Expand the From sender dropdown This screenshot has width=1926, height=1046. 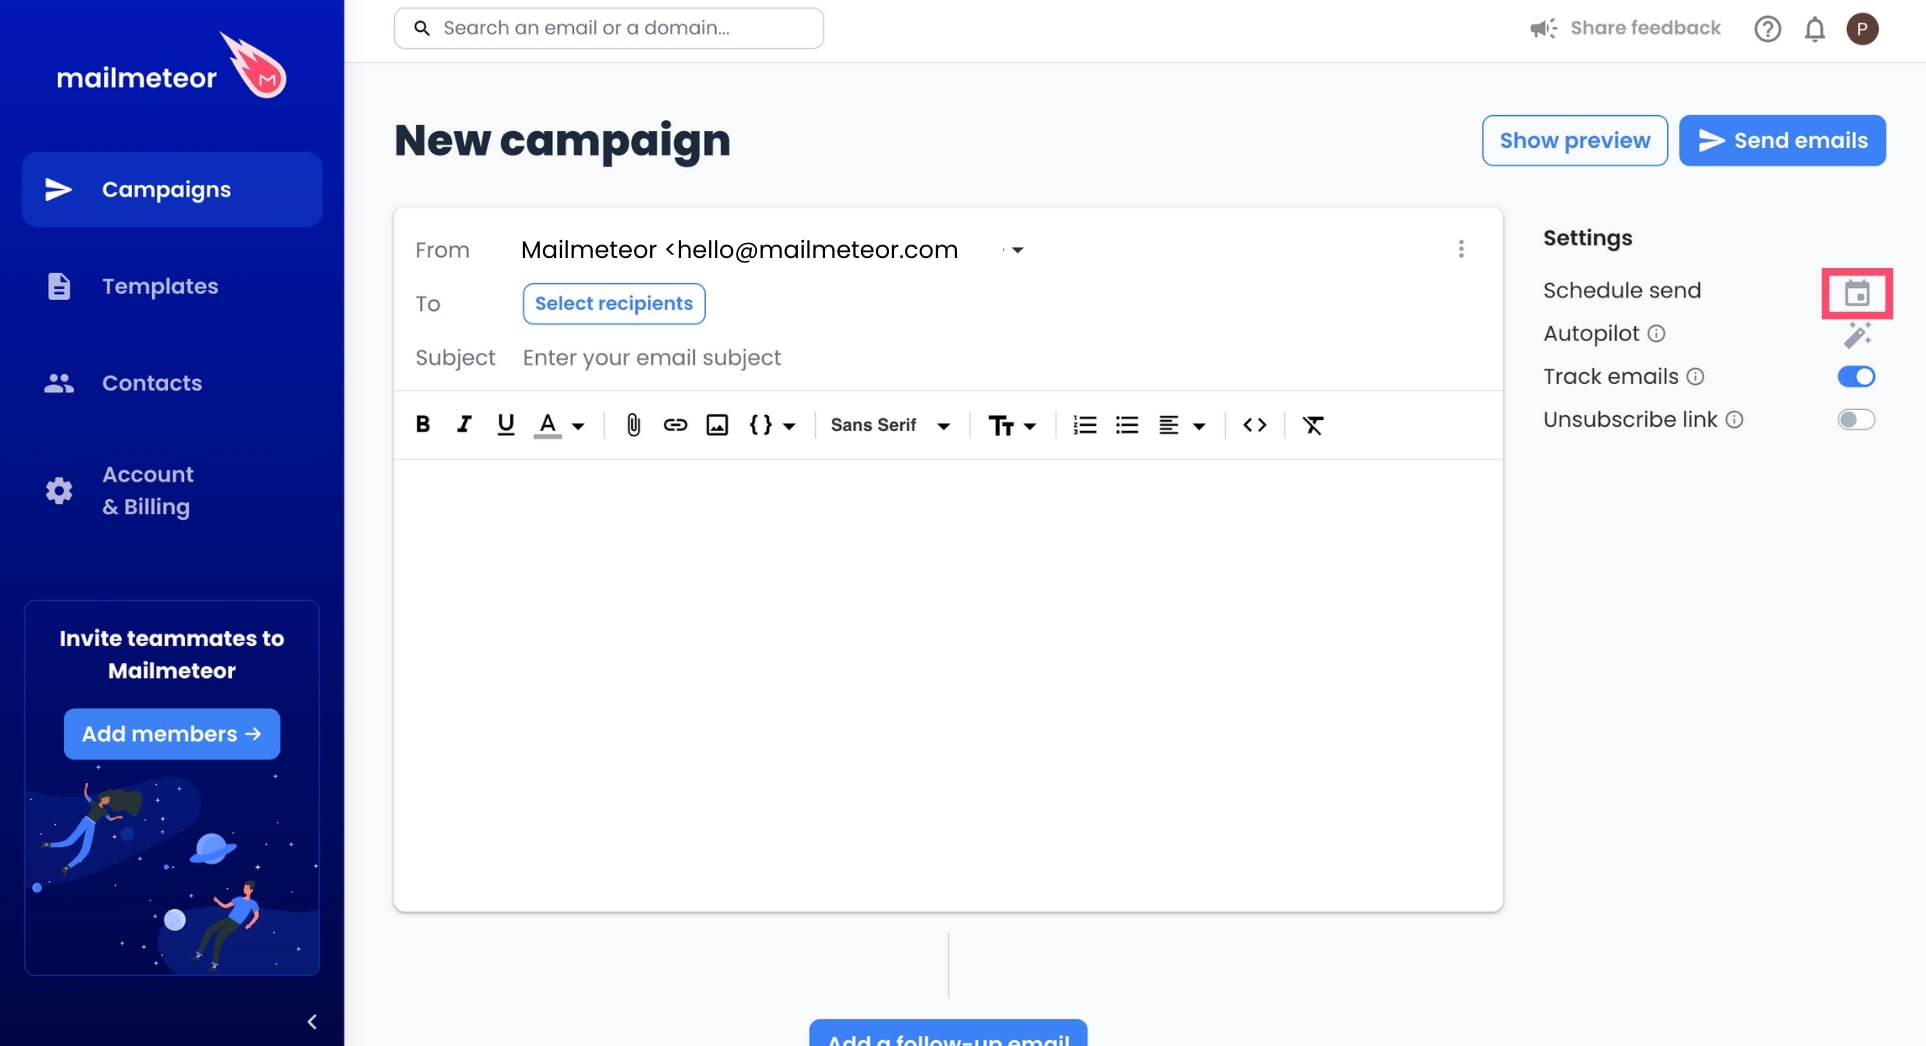pyautogui.click(x=1017, y=250)
